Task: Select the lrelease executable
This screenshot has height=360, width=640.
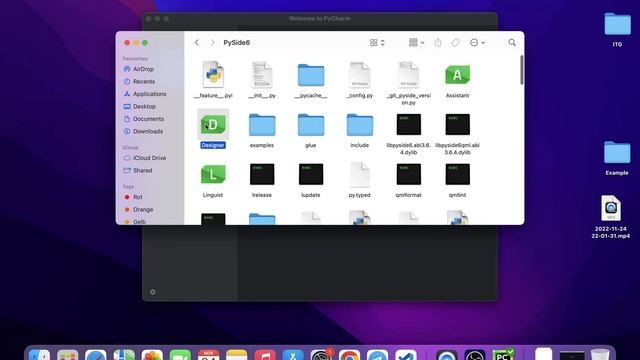Action: pyautogui.click(x=262, y=174)
